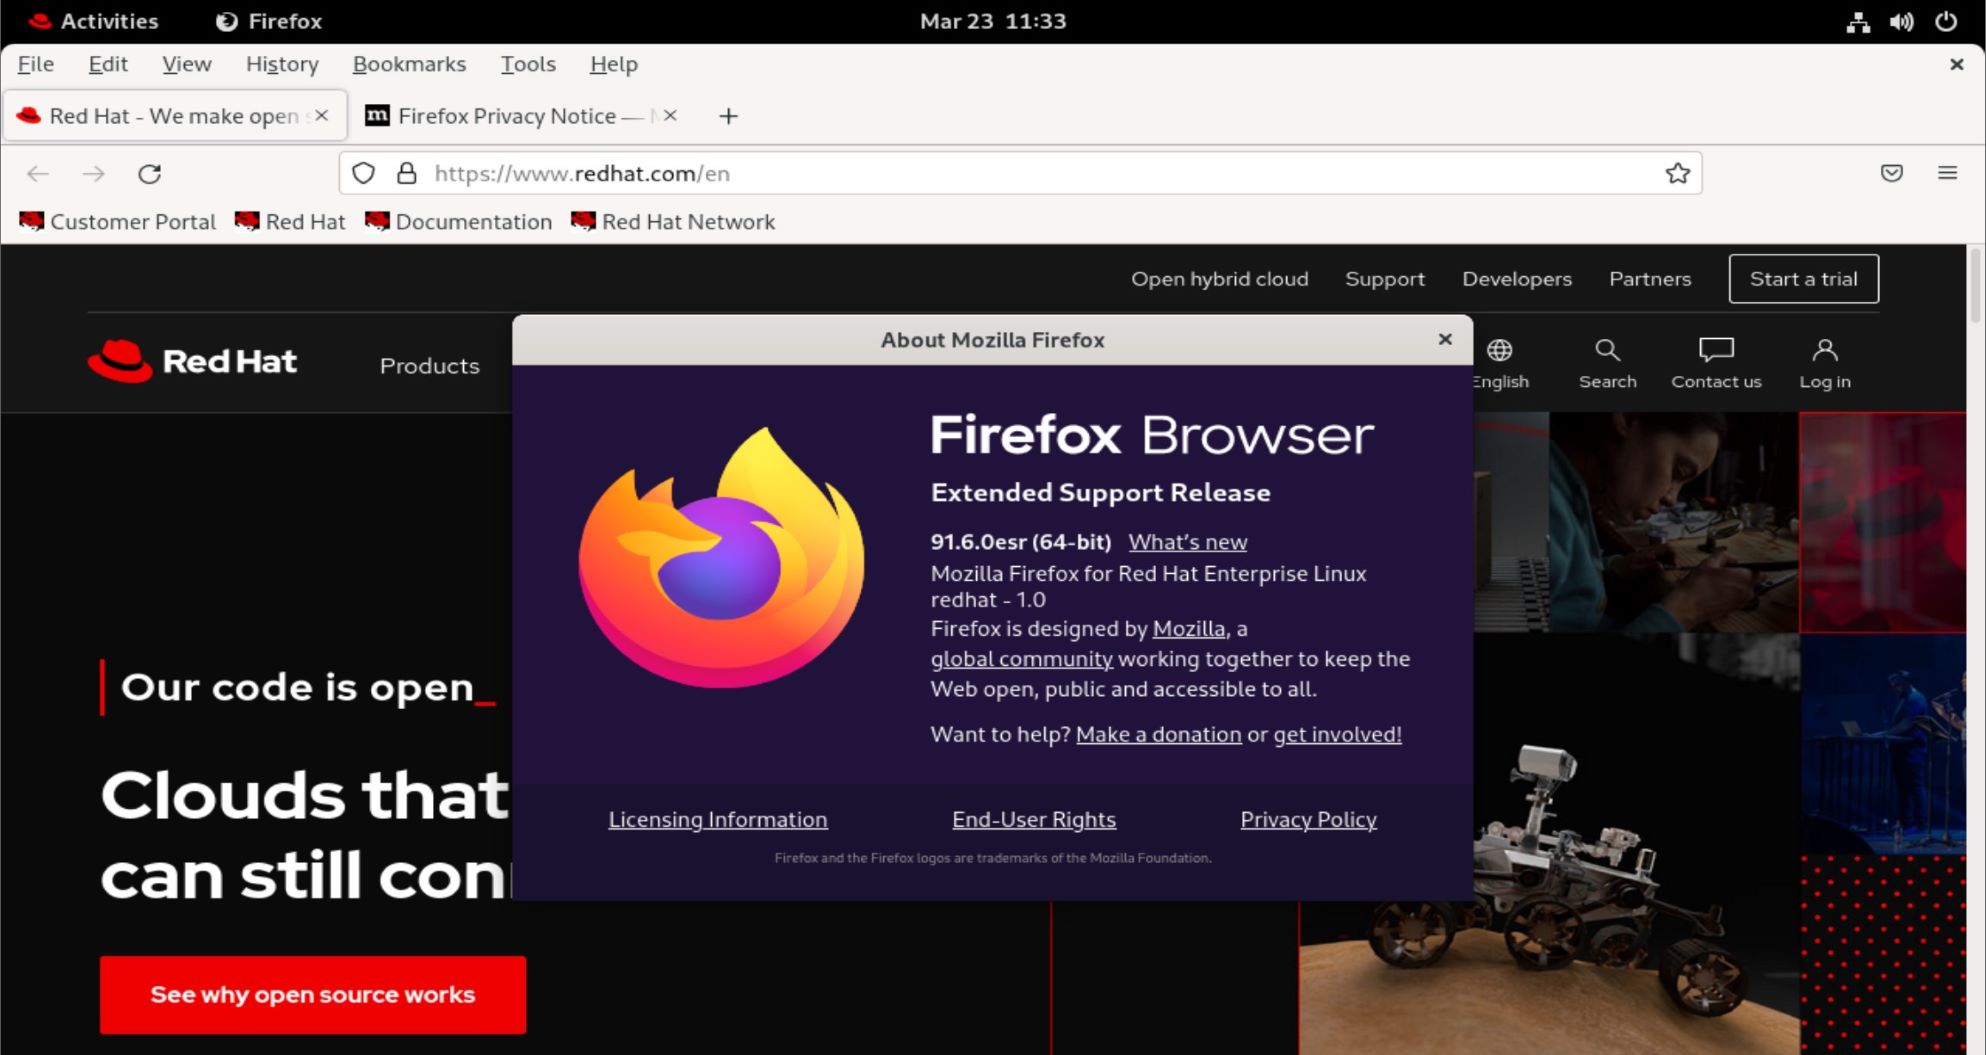Open the volume tray icon
This screenshot has width=1986, height=1055.
(1902, 21)
